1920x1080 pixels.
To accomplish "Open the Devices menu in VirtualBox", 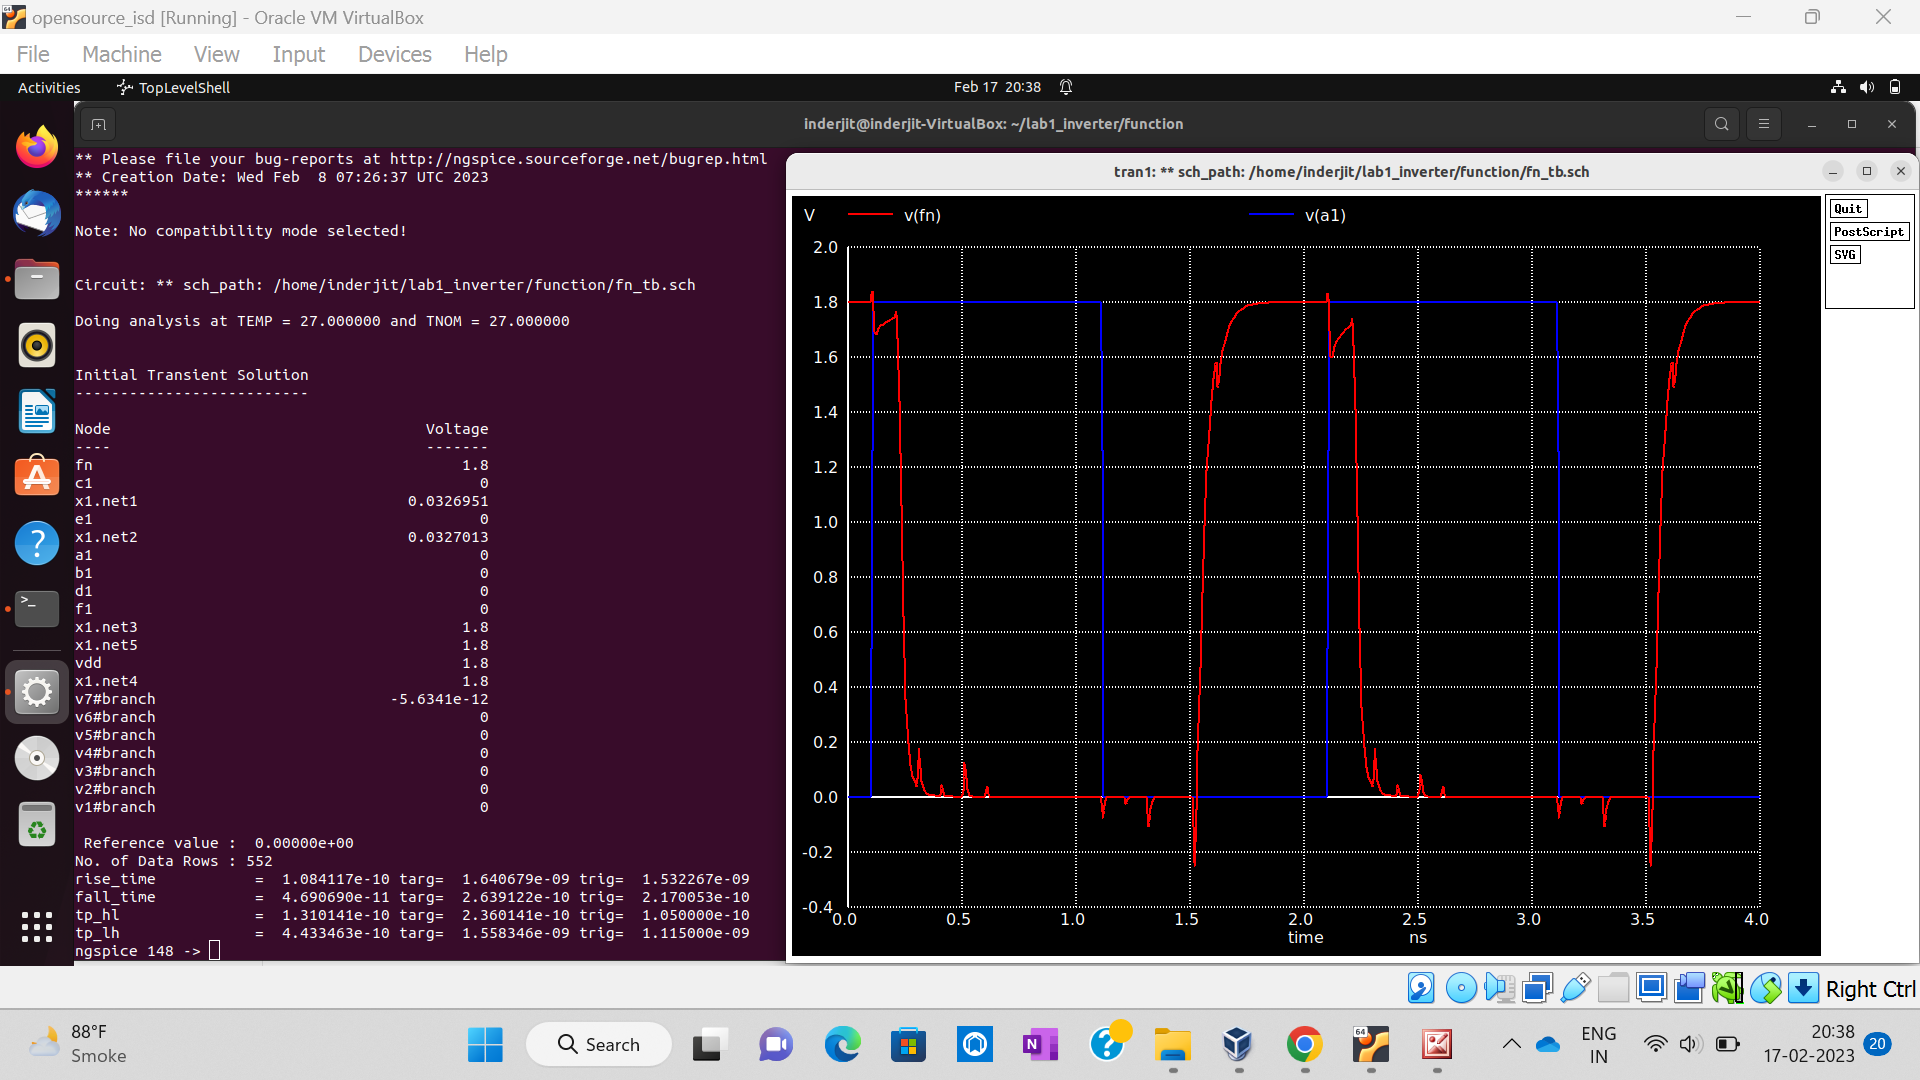I will [394, 54].
